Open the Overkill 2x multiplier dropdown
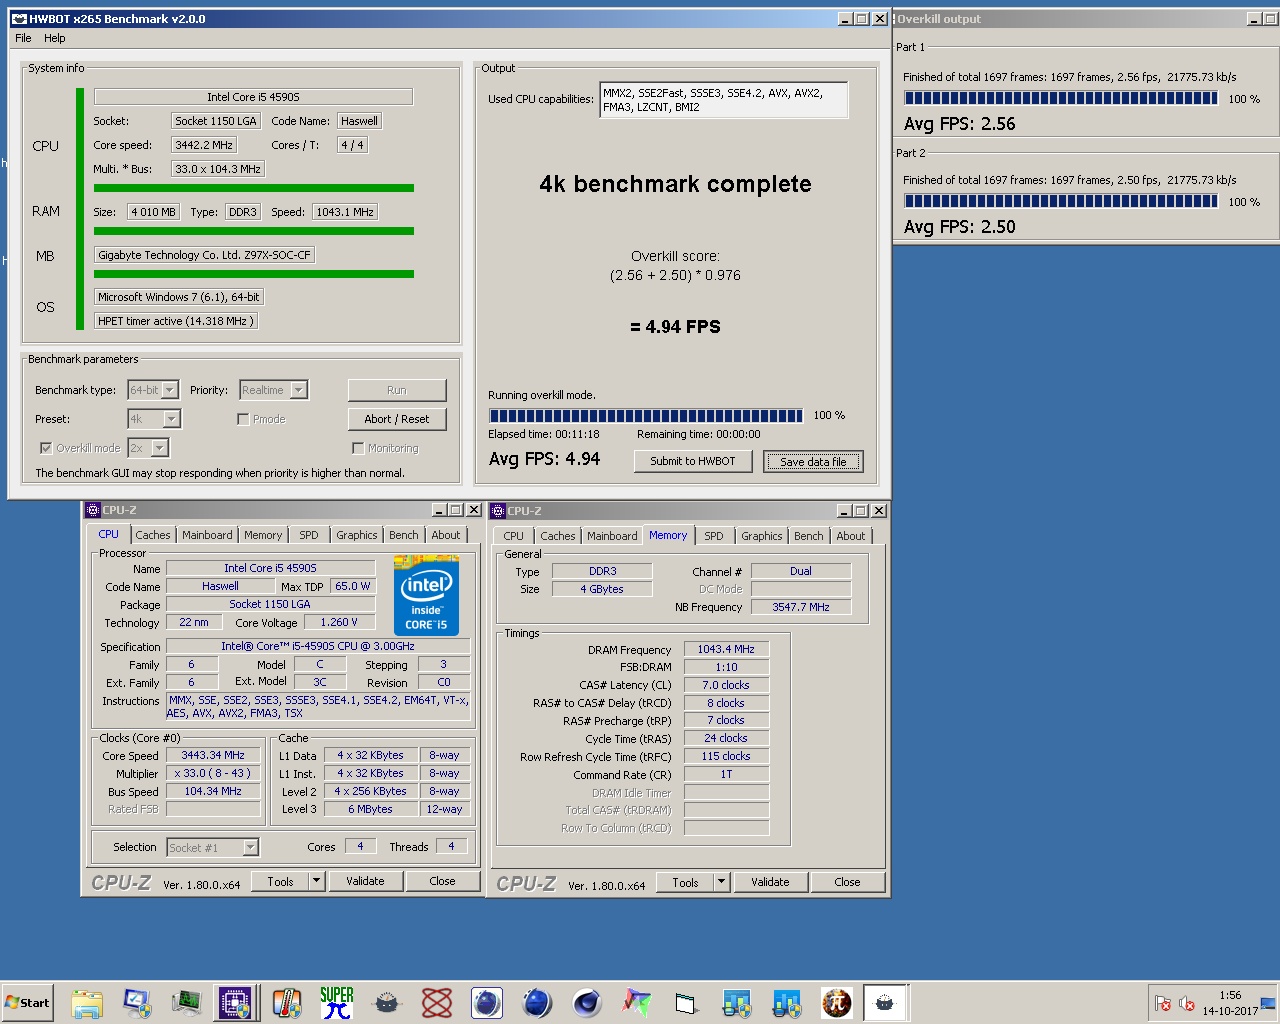Image resolution: width=1280 pixels, height=1024 pixels. 159,448
